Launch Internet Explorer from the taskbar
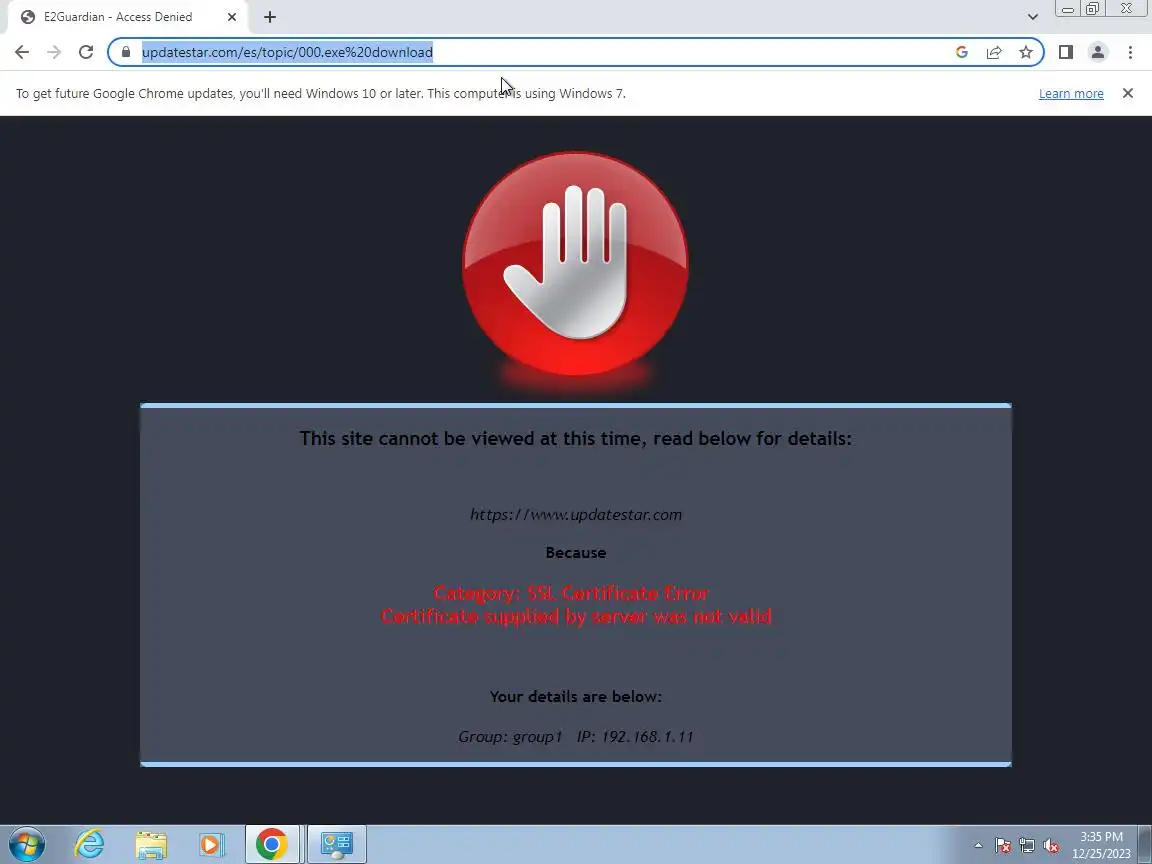This screenshot has height=864, width=1152. pyautogui.click(x=89, y=844)
